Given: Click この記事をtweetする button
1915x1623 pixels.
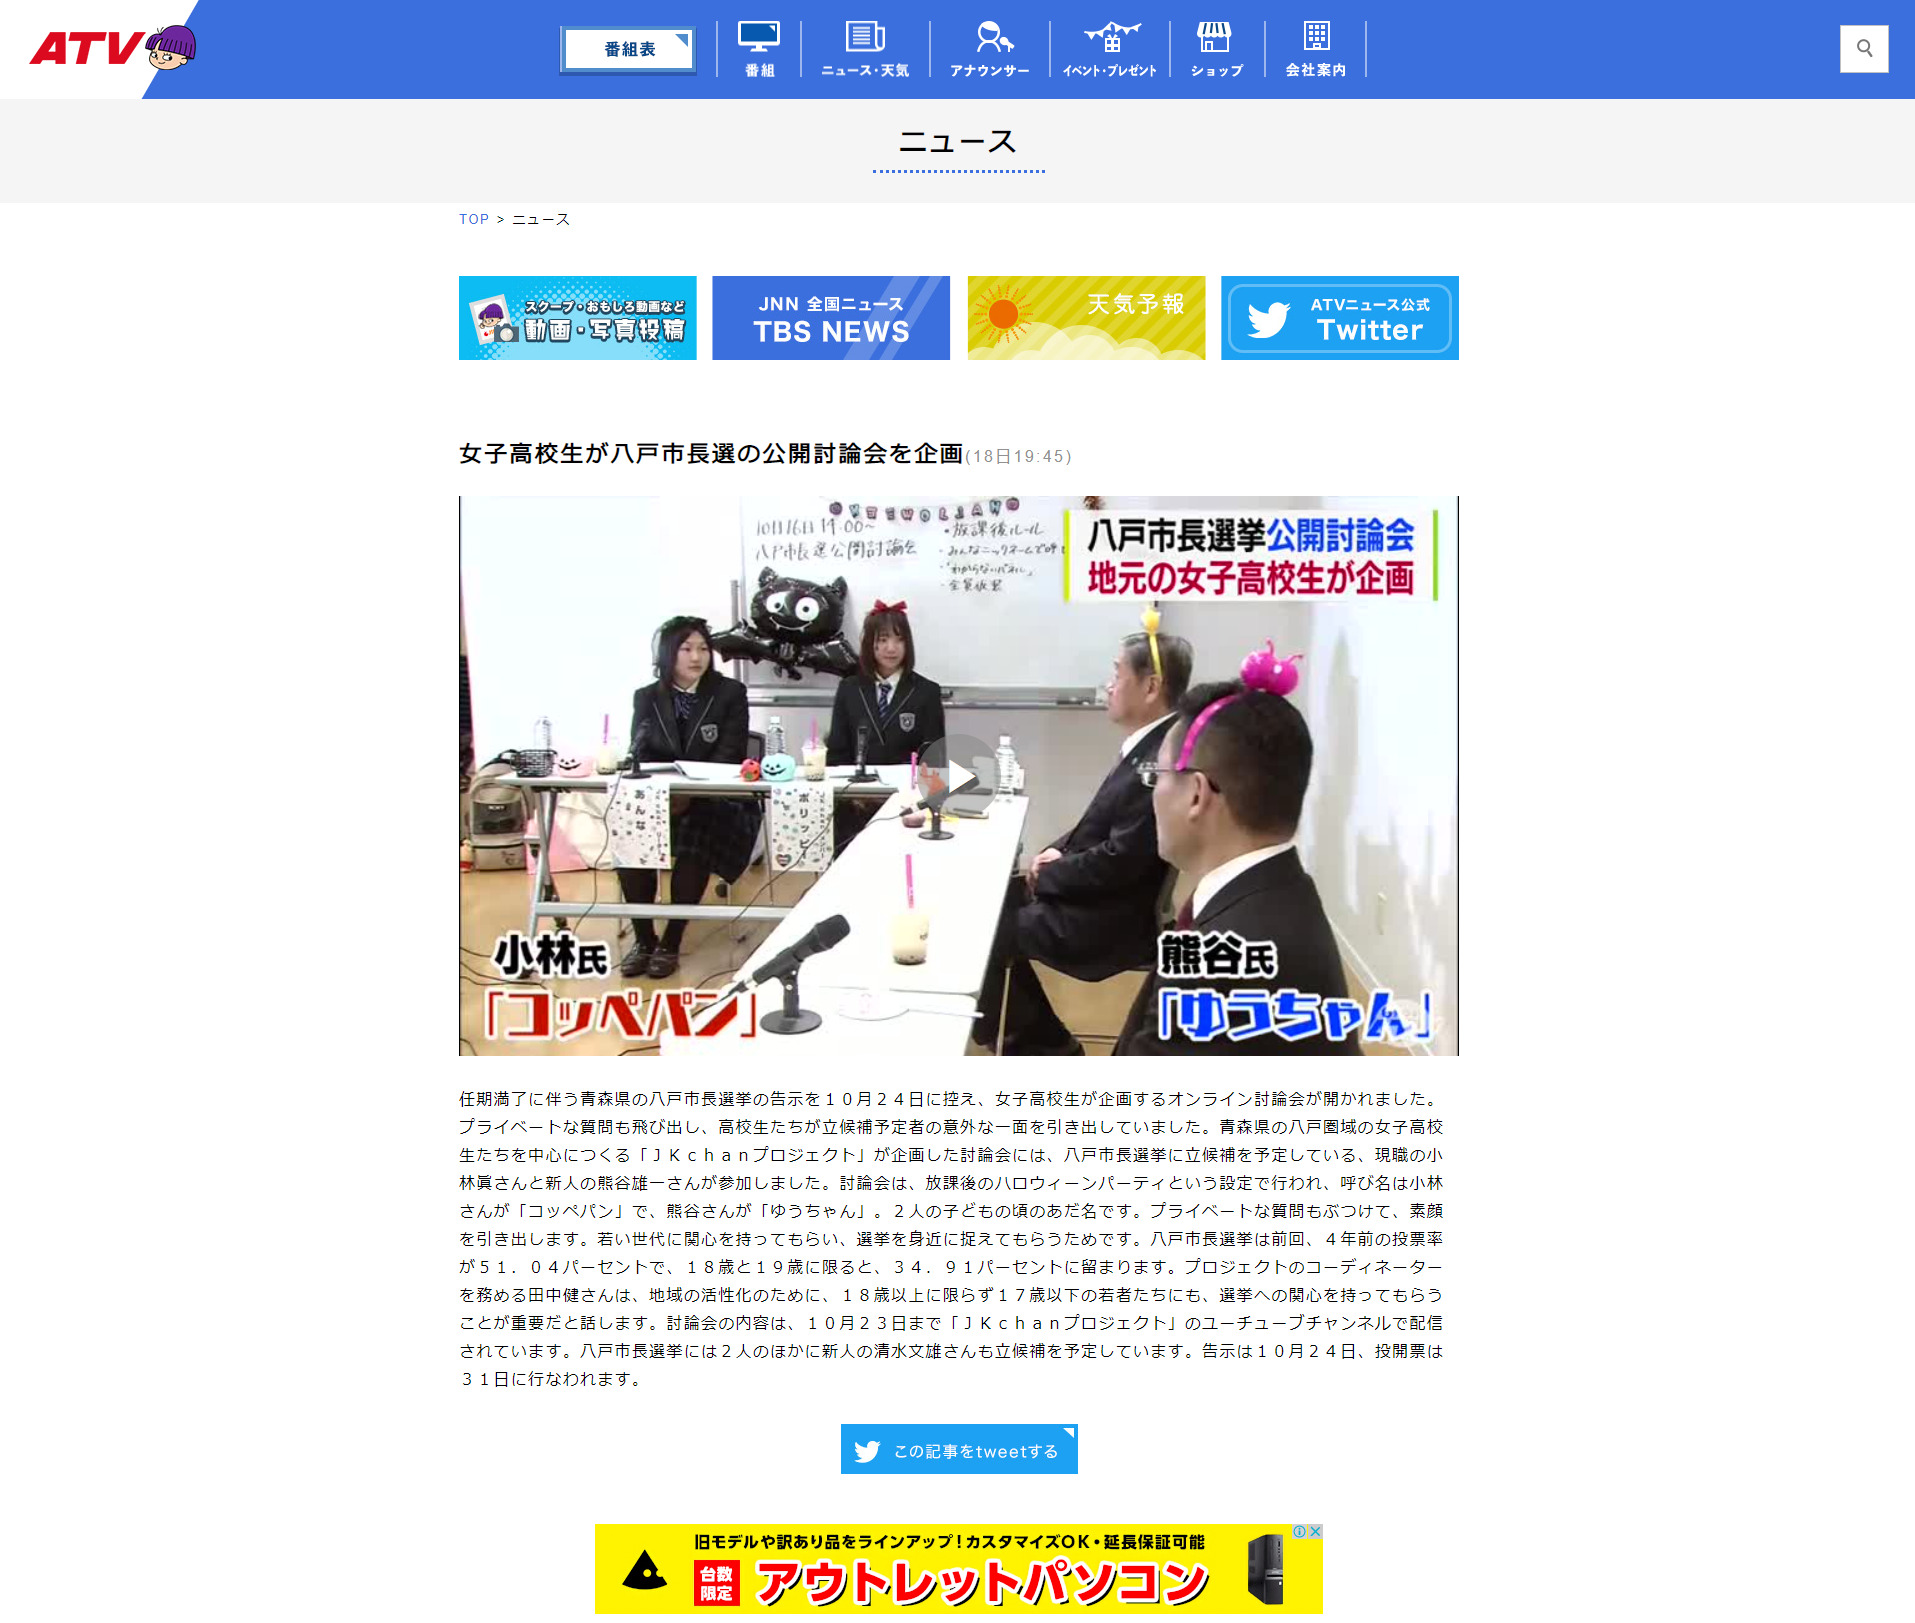Looking at the screenshot, I should click(959, 1449).
